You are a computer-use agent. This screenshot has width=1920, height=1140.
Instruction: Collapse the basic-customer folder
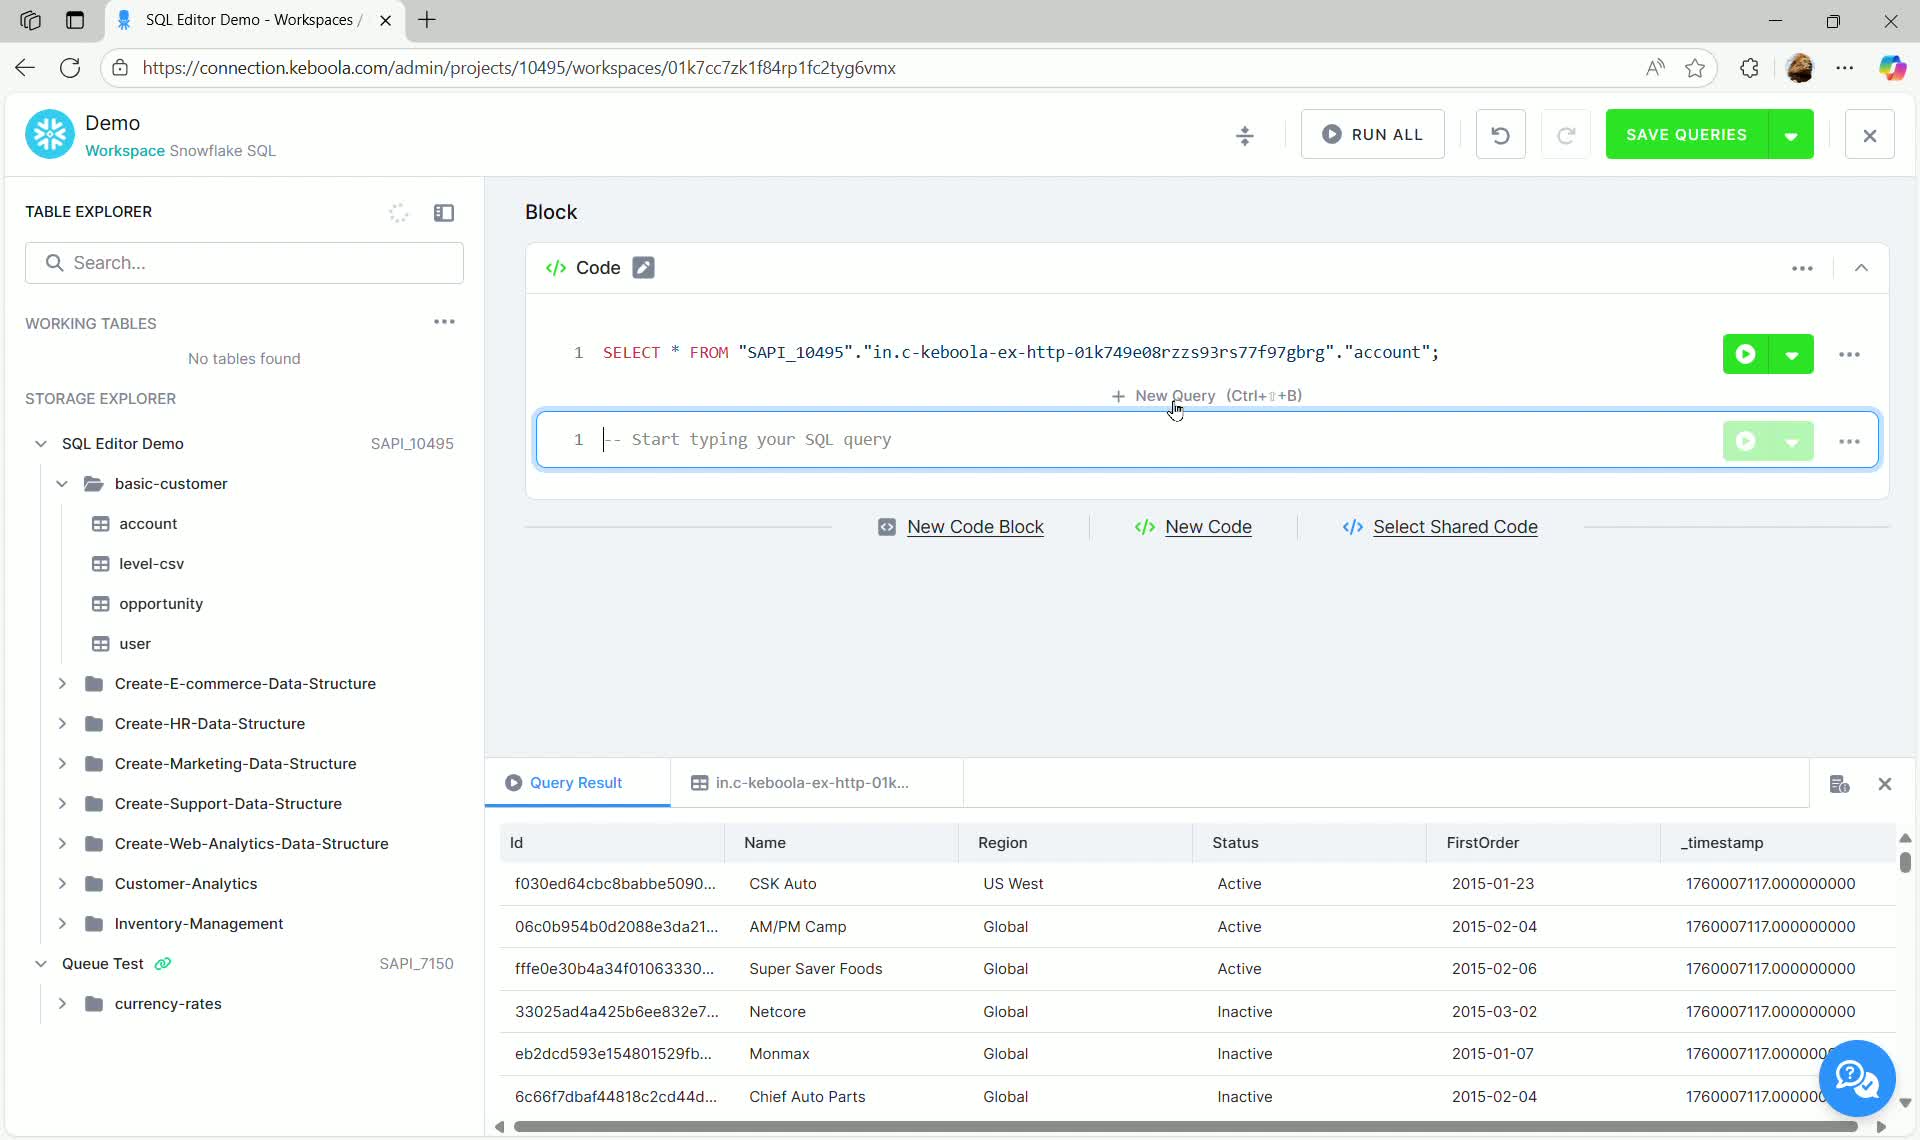(x=62, y=483)
